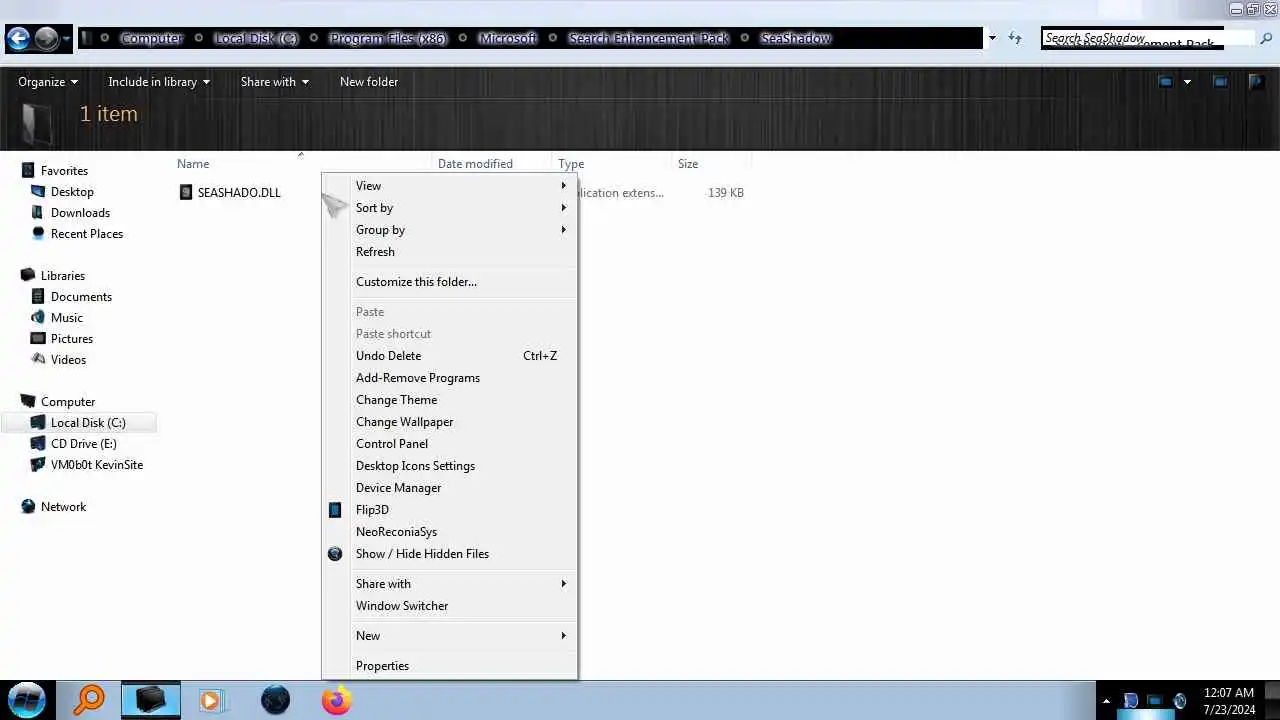Click the Flip3D icon in context menu
Viewport: 1280px width, 720px height.
pos(335,510)
